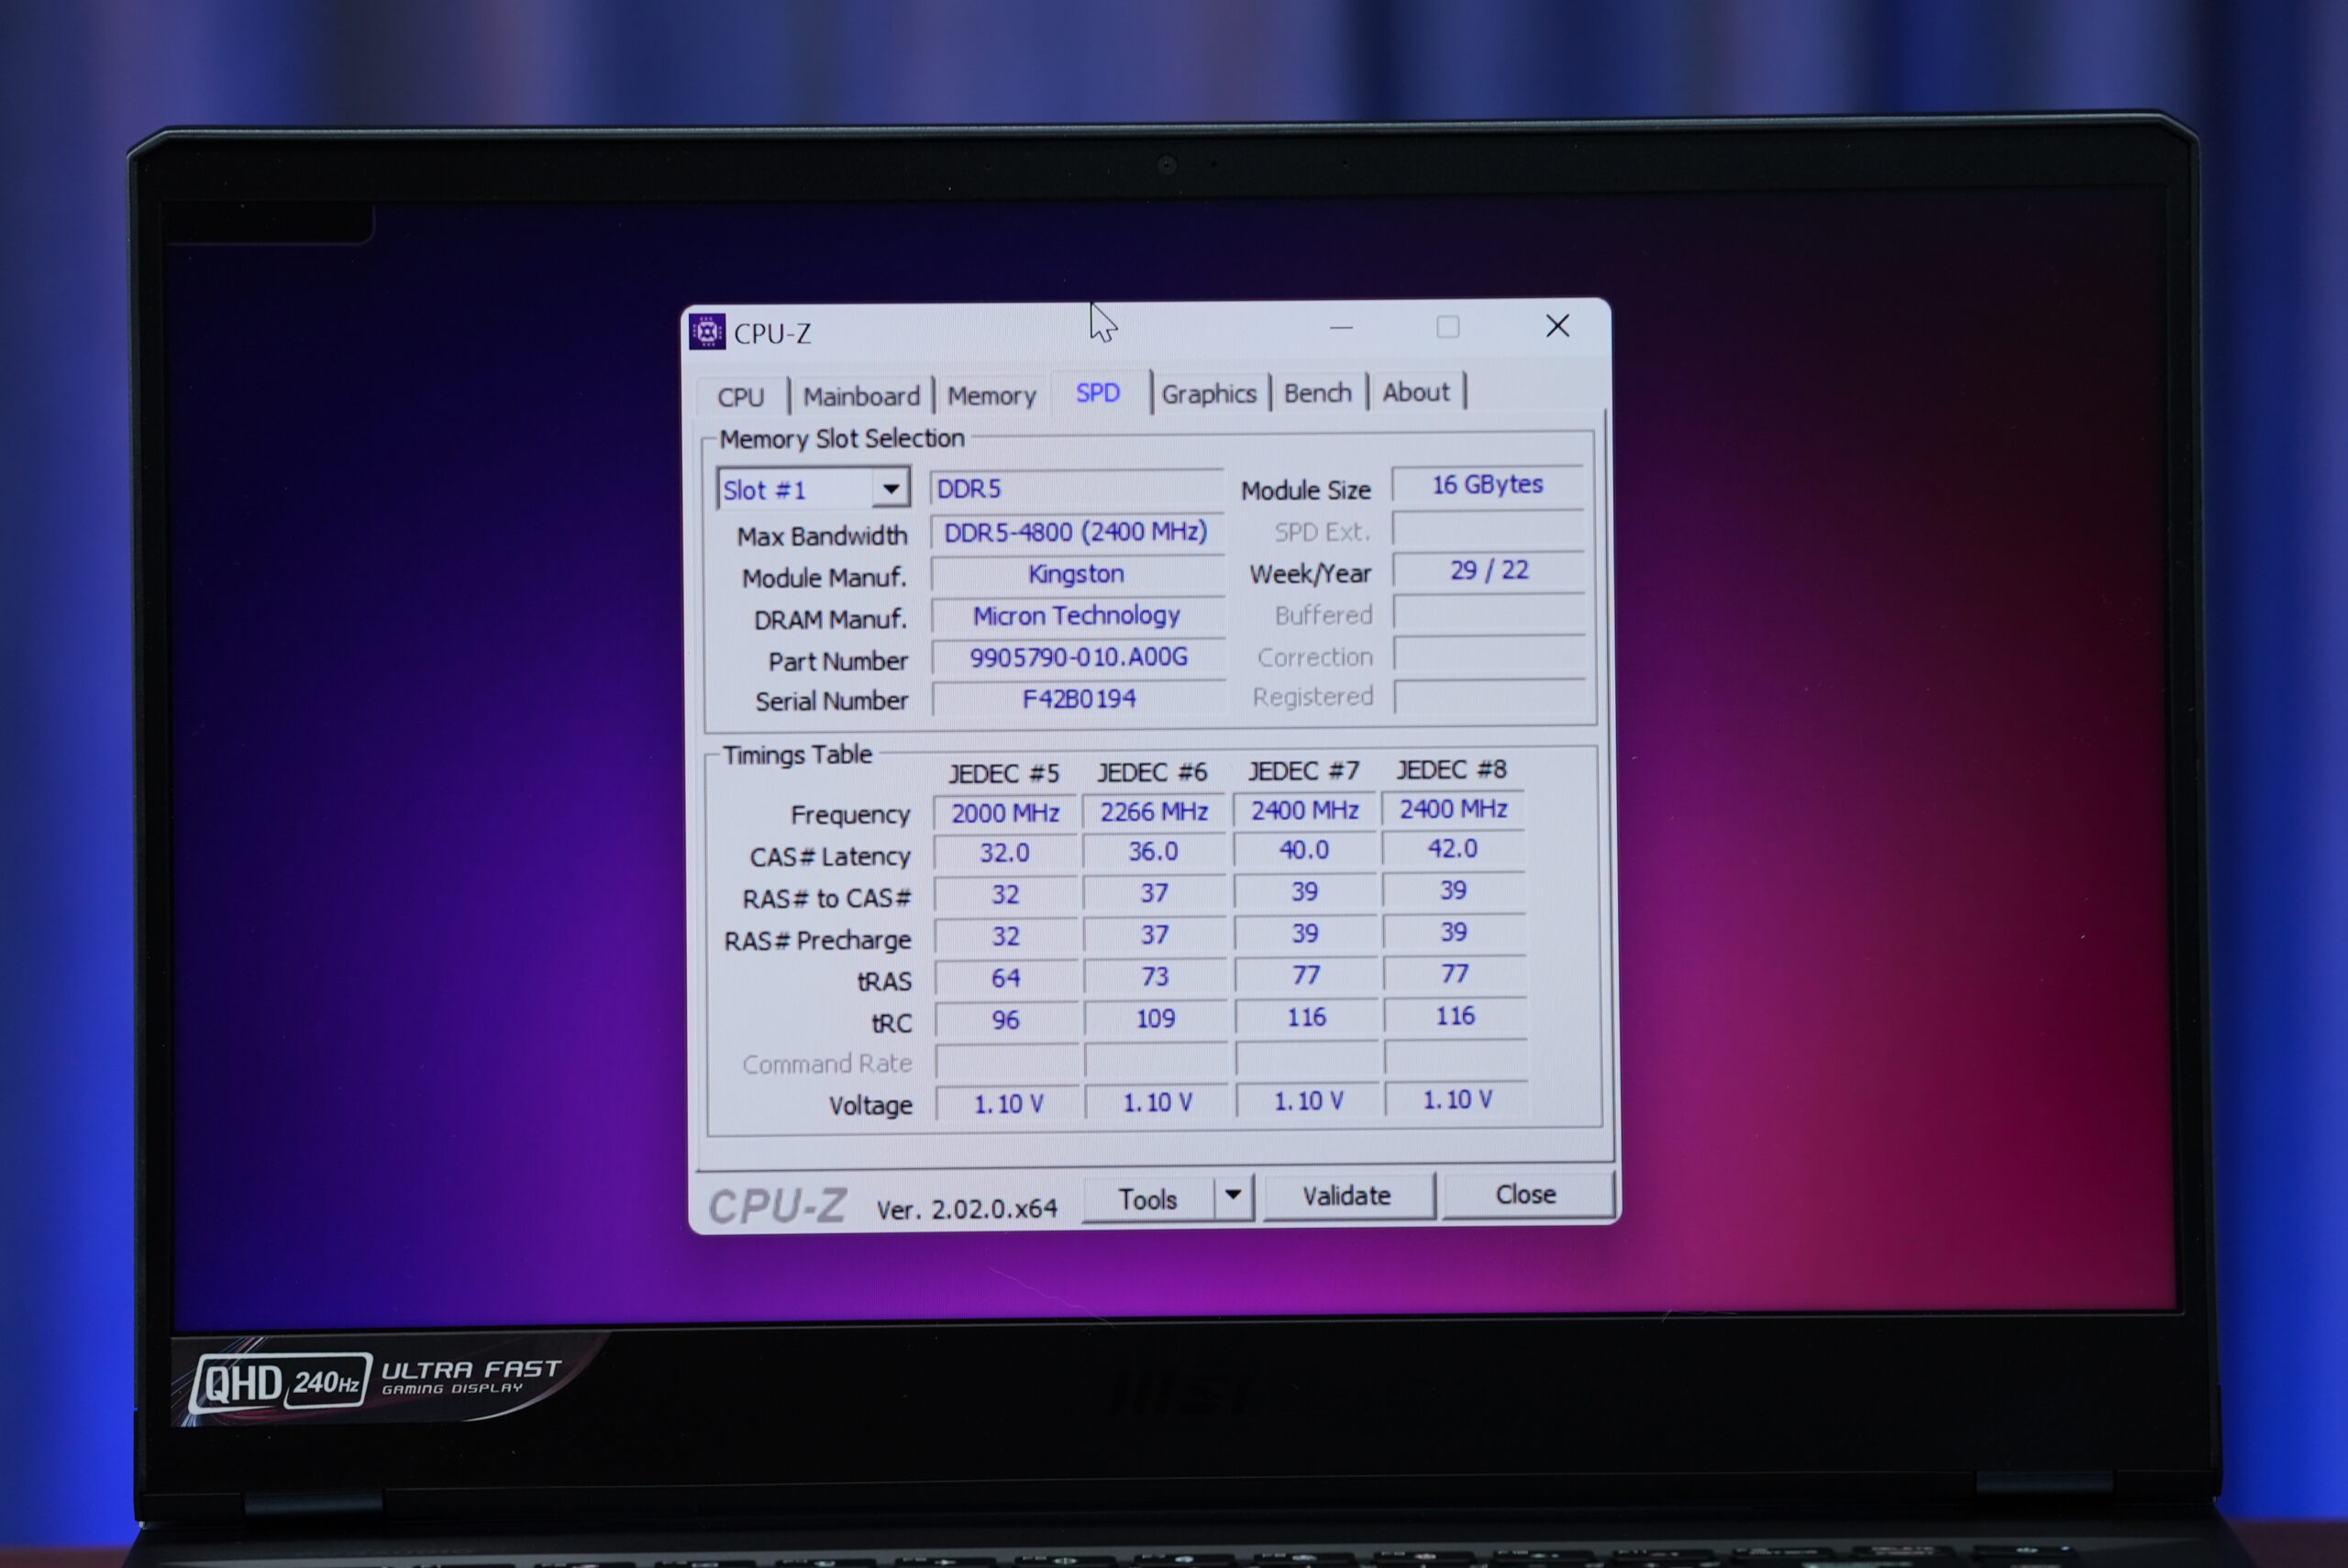Image resolution: width=2348 pixels, height=1568 pixels.
Task: Click the 29 / 22 Week/Year value
Action: (1488, 570)
